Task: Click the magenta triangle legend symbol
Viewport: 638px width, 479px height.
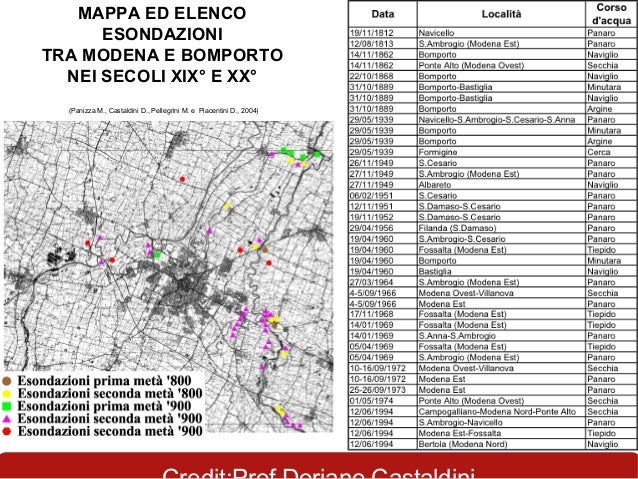Action: point(7,419)
